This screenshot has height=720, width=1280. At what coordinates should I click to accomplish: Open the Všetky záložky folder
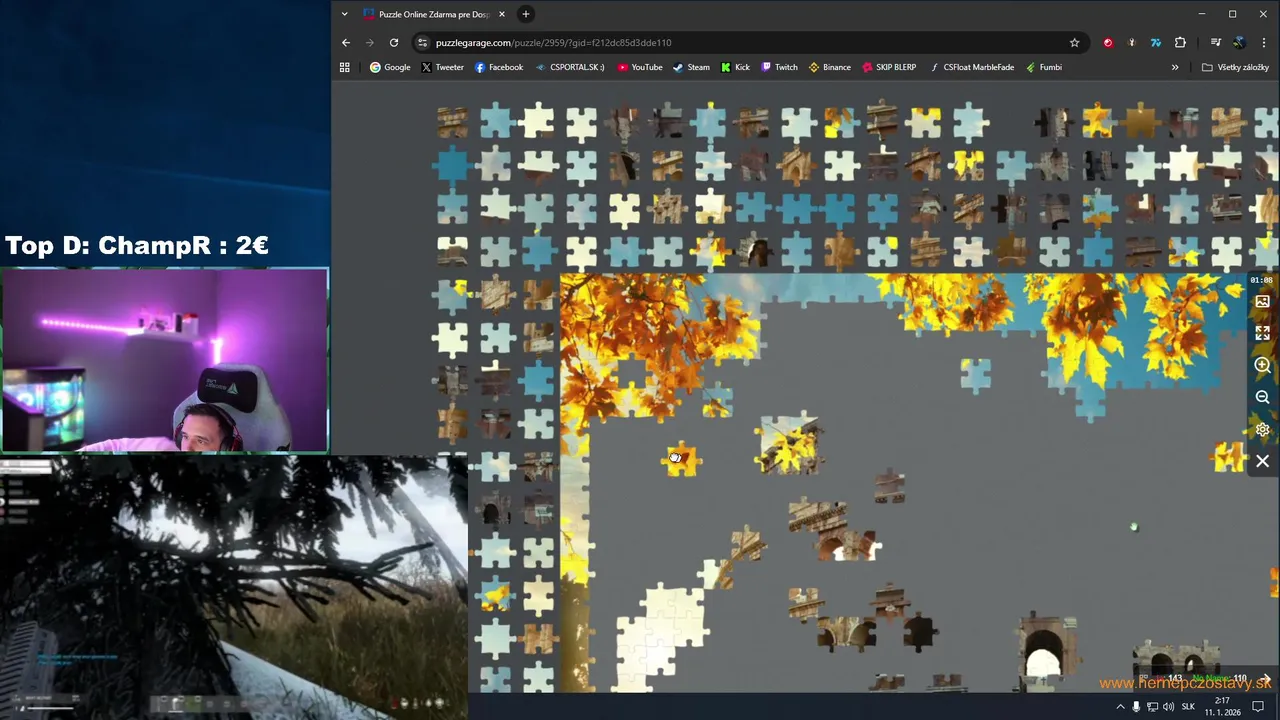[1235, 67]
